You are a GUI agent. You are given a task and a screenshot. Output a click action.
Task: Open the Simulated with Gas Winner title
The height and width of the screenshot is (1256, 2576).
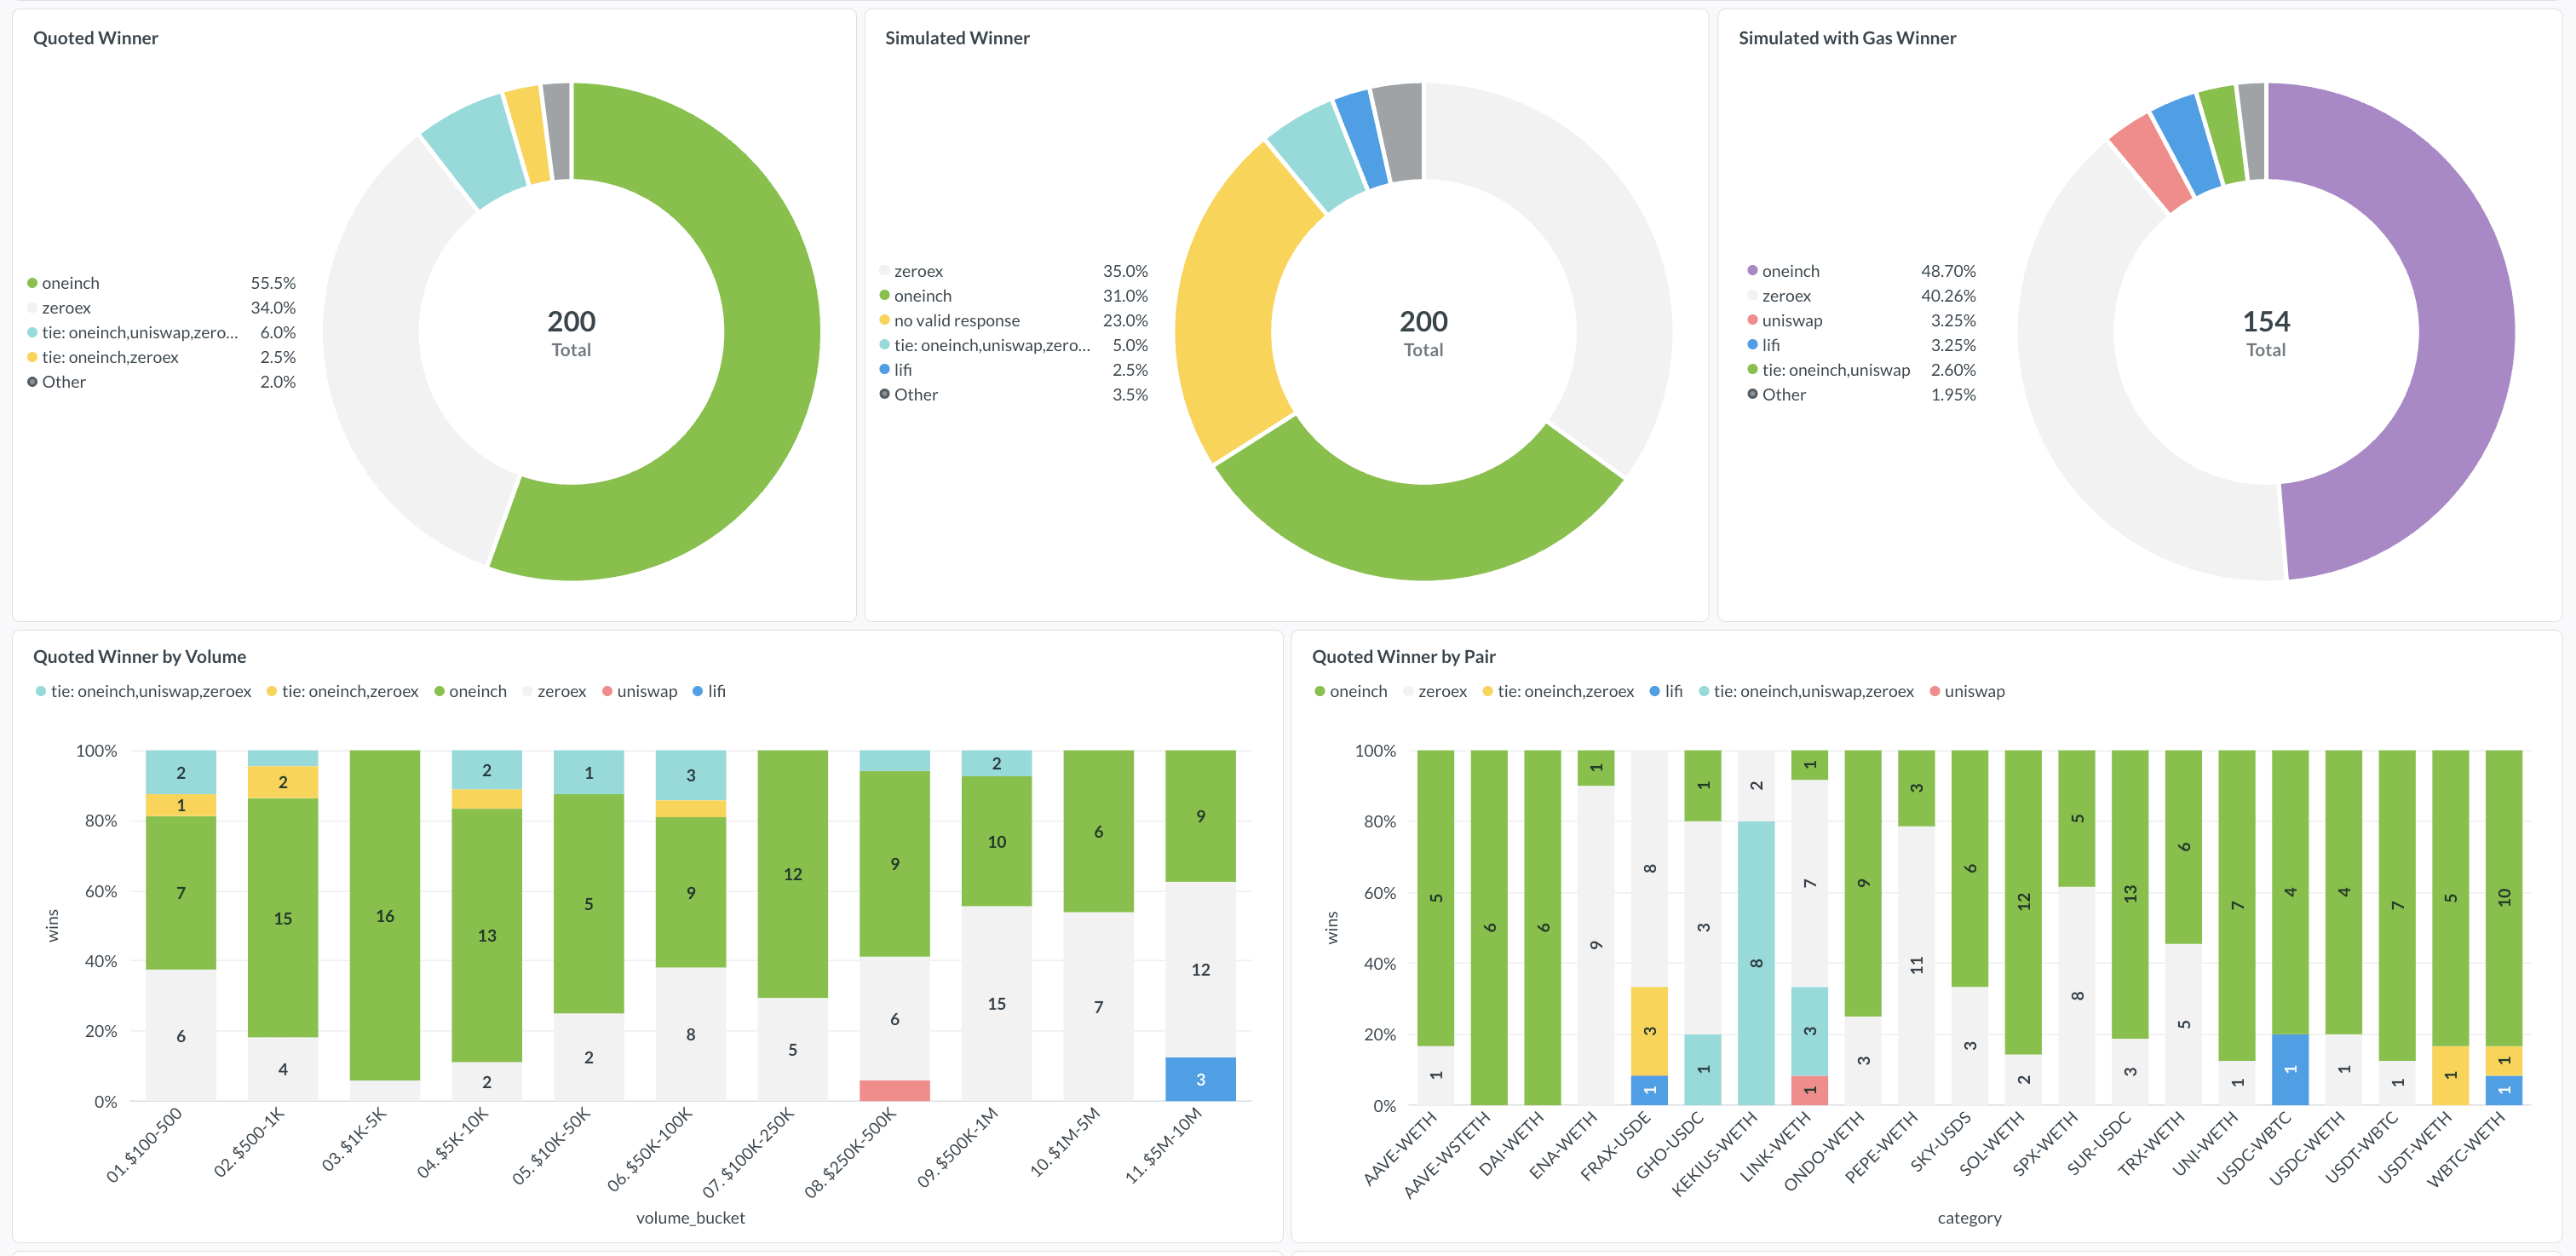click(x=1847, y=38)
